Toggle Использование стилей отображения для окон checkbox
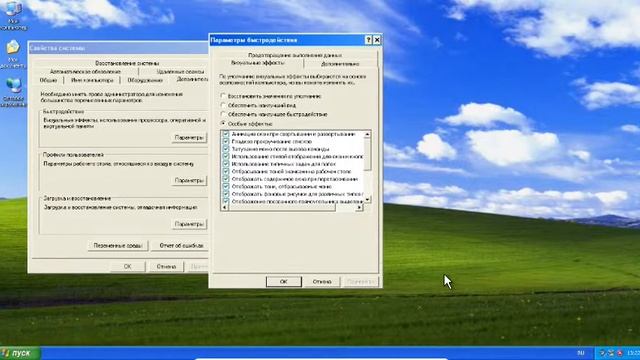The image size is (640, 360). click(226, 156)
